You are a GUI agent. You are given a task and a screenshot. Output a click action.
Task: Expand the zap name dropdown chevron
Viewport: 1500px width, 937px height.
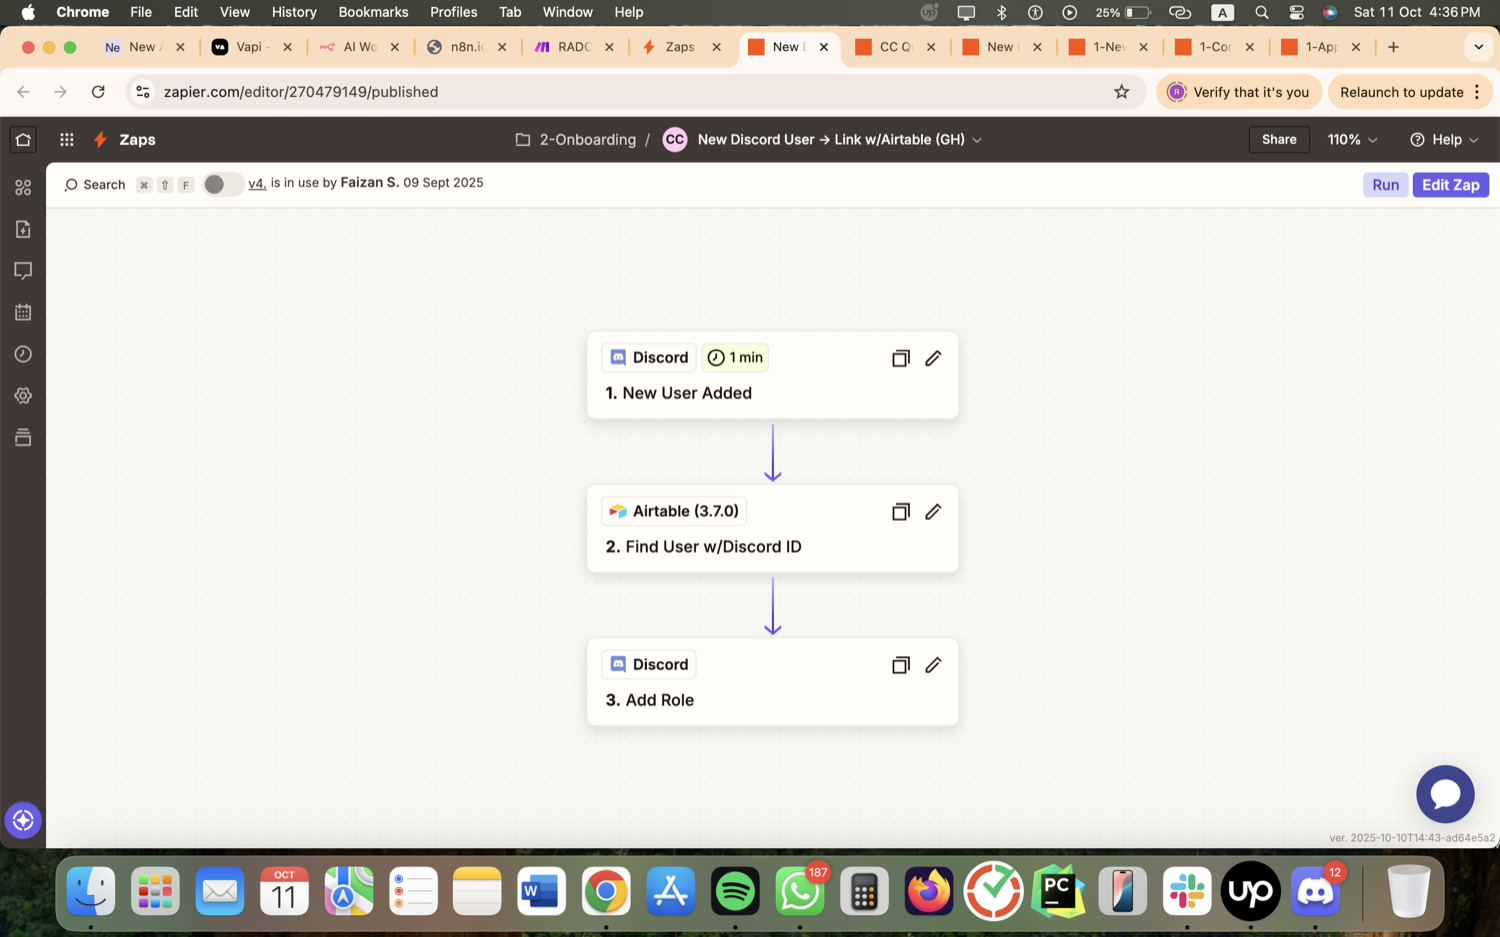(977, 140)
